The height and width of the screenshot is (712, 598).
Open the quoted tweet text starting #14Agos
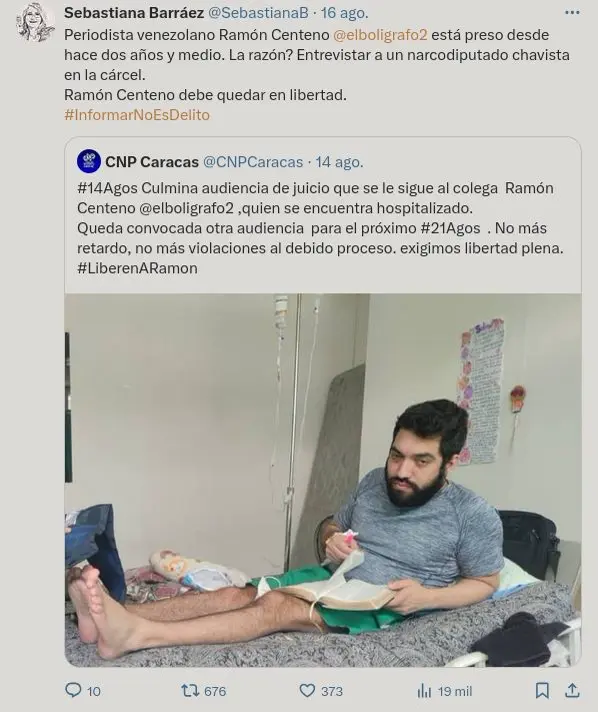point(320,228)
